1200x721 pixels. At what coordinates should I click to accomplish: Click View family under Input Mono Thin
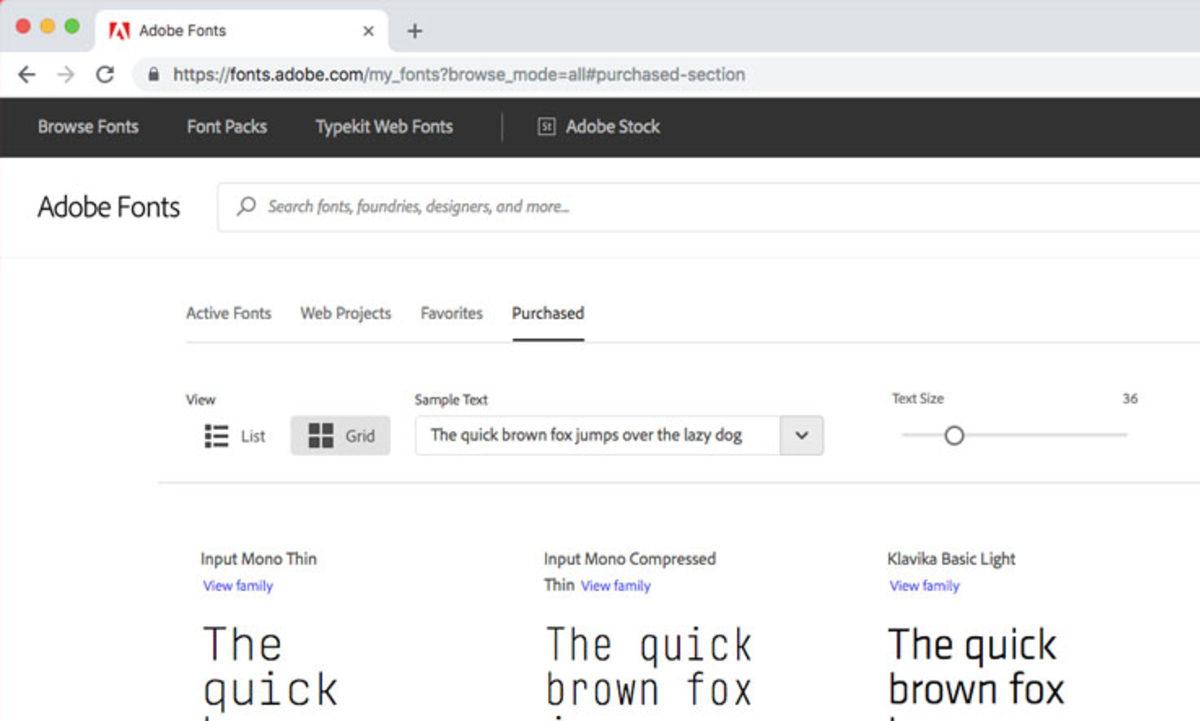click(238, 586)
